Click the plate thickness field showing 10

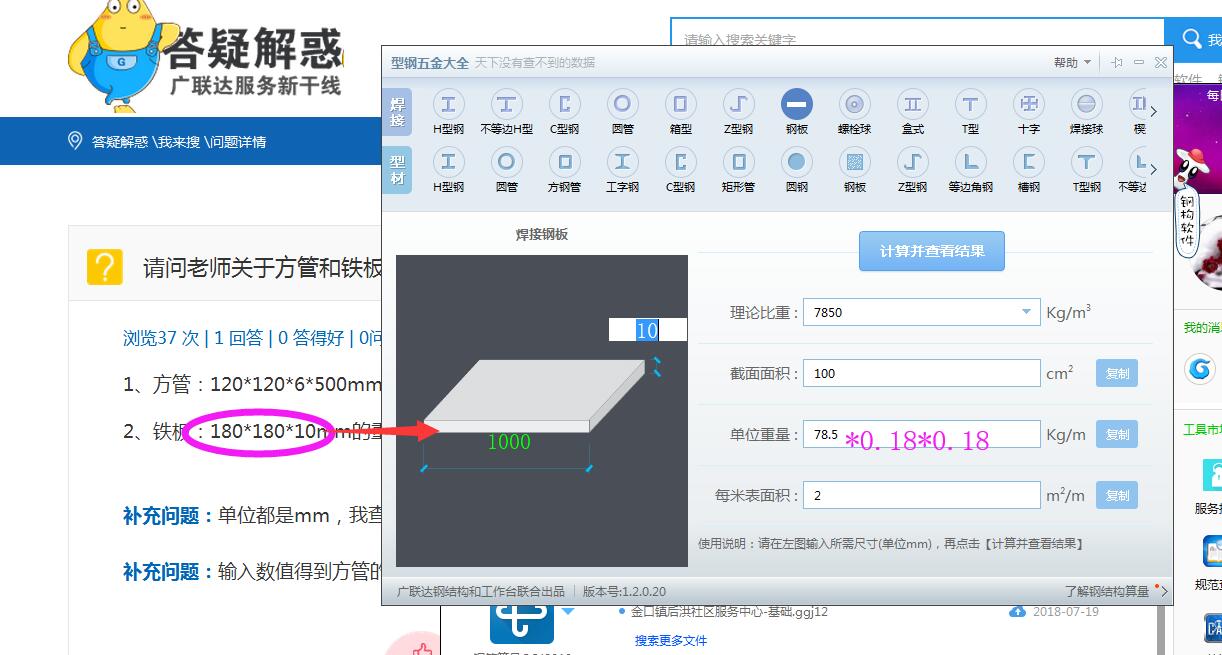tap(647, 330)
